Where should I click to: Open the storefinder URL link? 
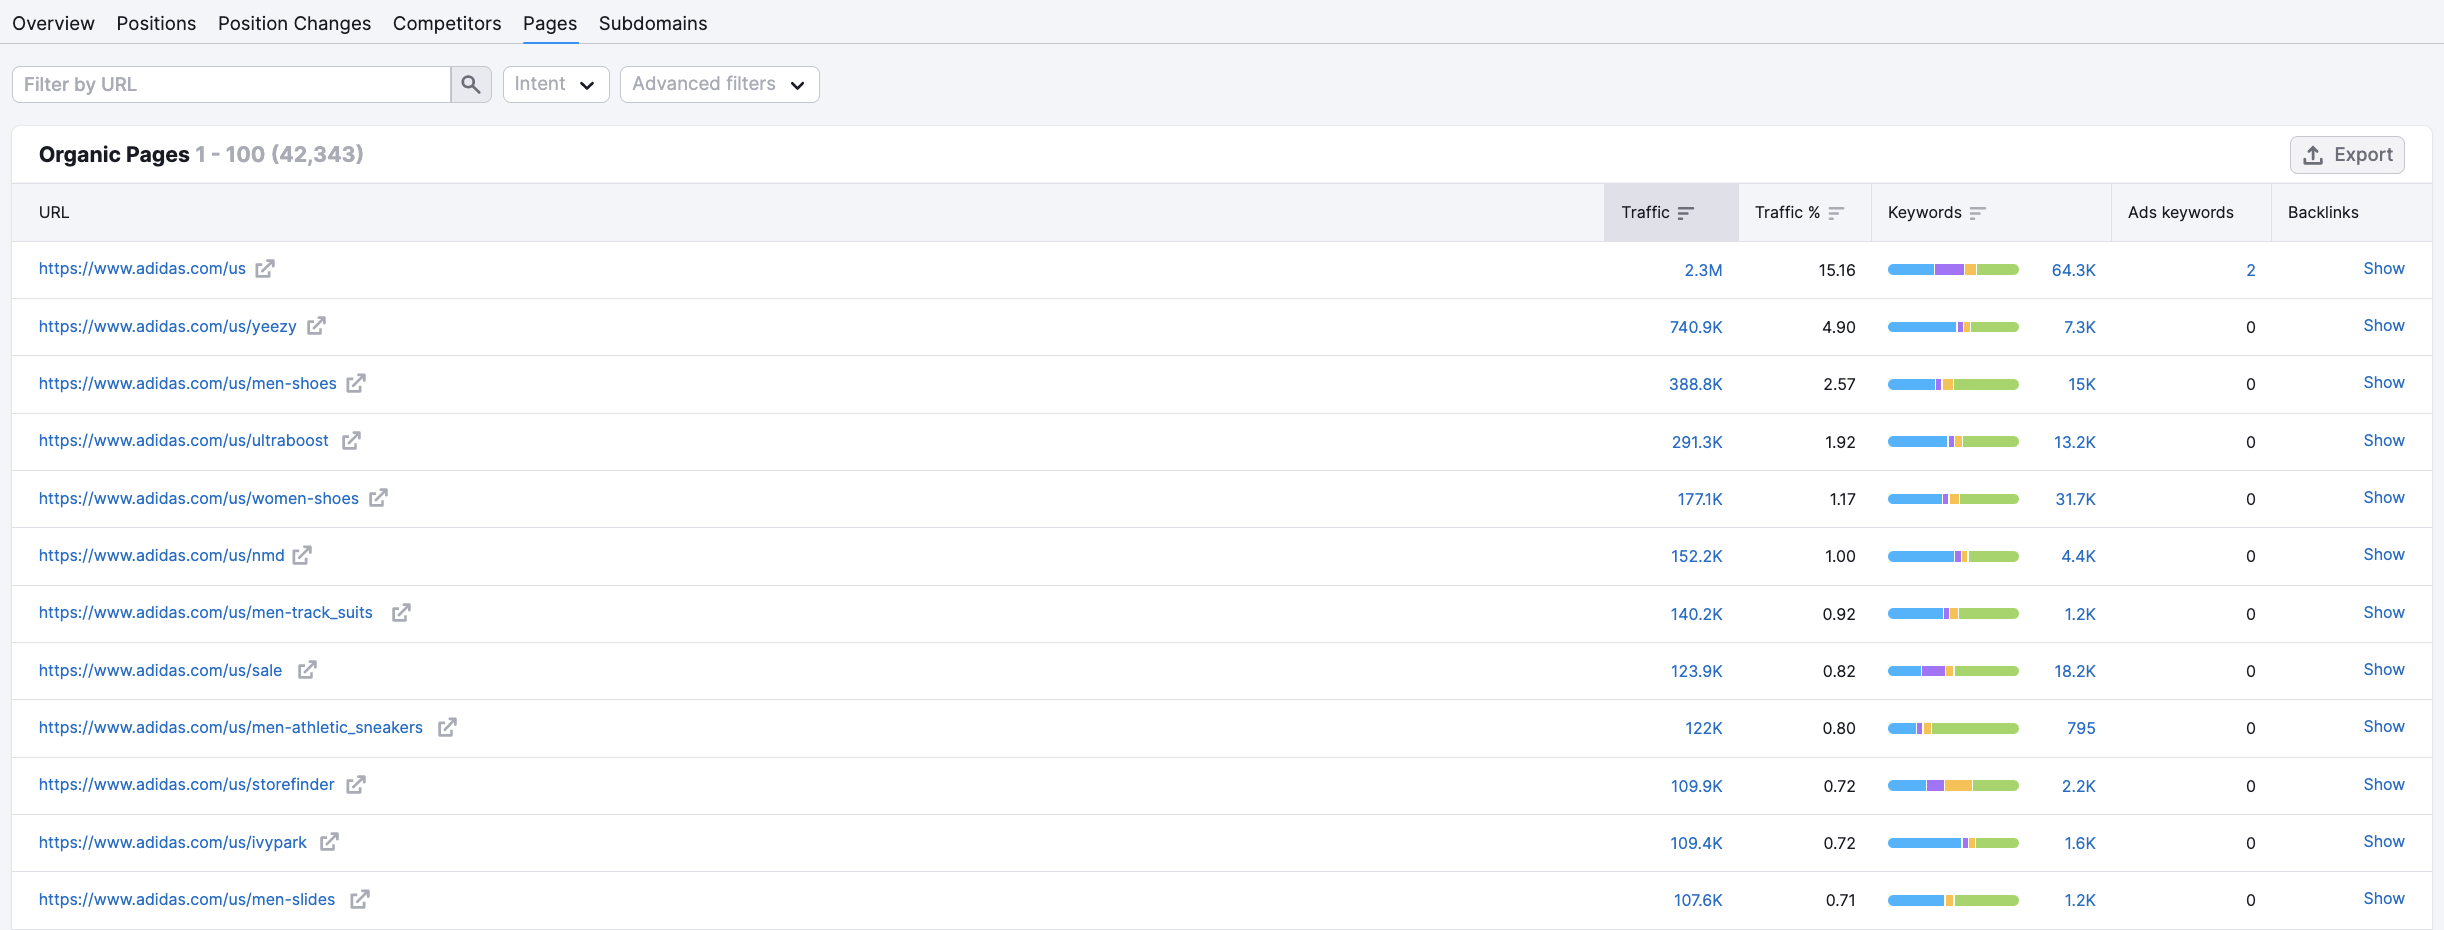pyautogui.click(x=187, y=785)
